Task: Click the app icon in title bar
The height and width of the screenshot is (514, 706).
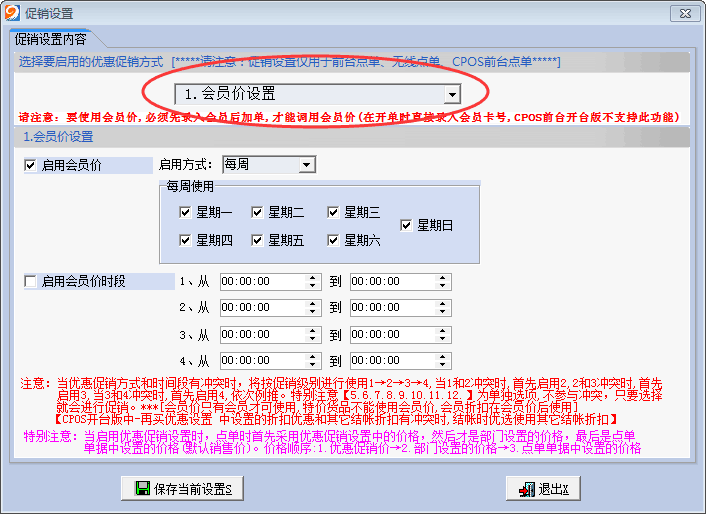Action: (12, 12)
